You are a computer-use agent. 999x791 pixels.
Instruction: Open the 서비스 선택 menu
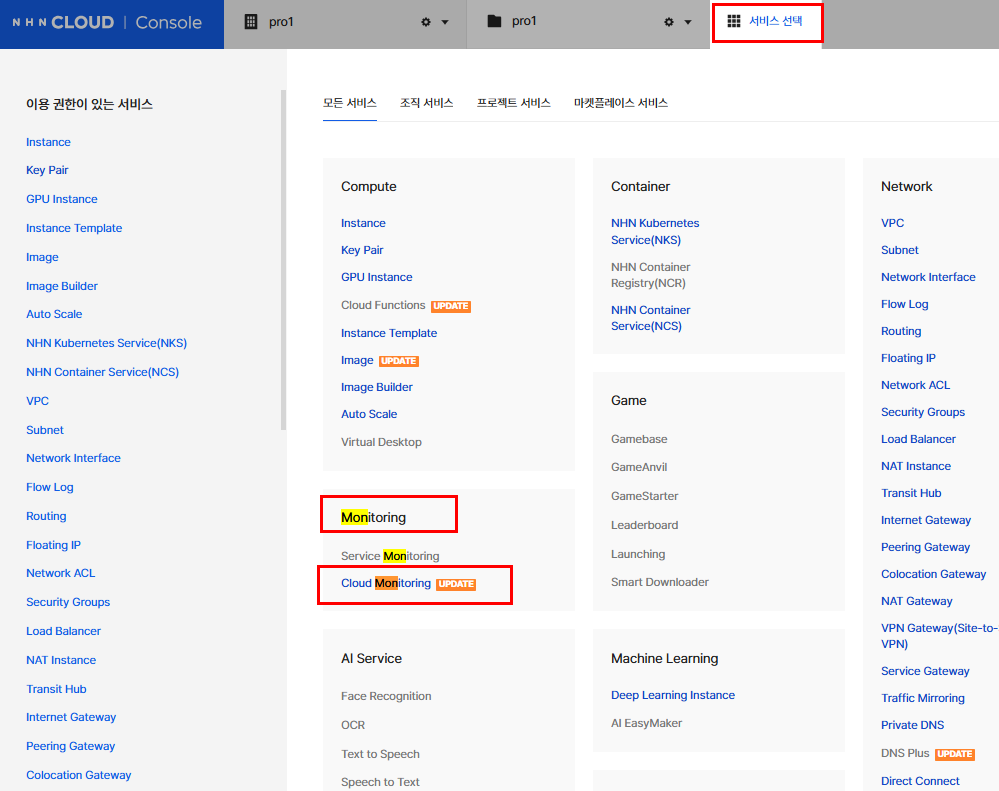[767, 22]
